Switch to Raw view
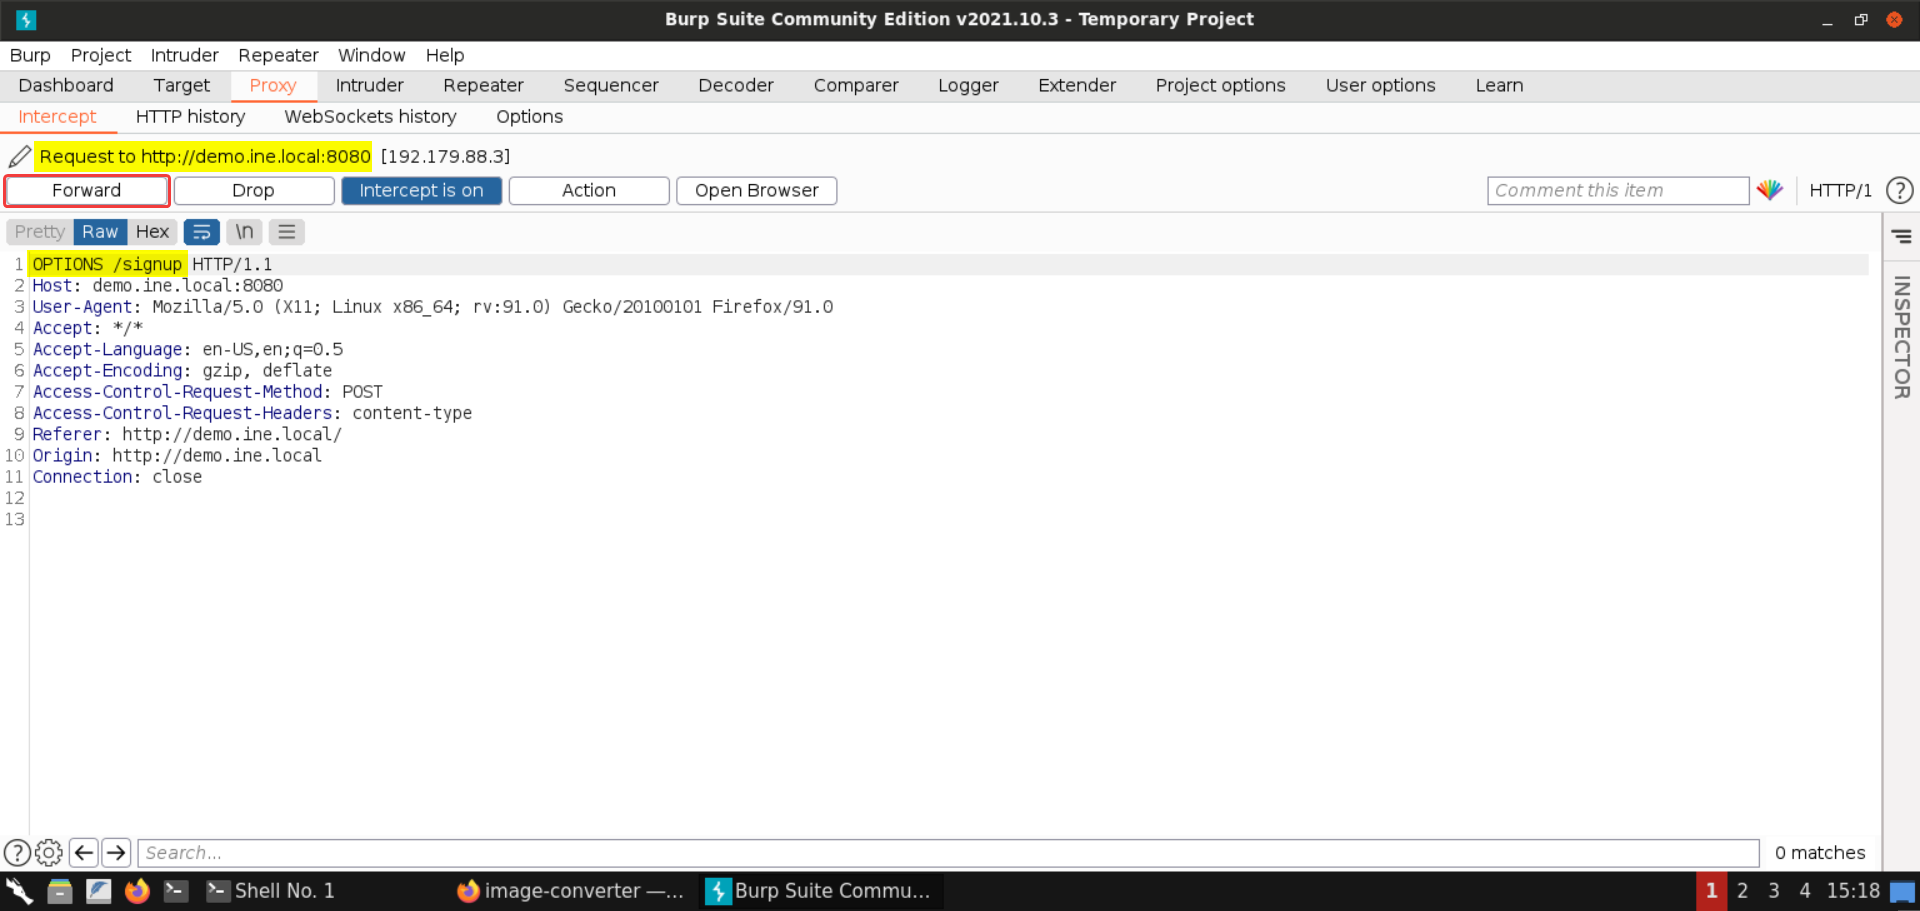The image size is (1920, 911). click(x=100, y=232)
